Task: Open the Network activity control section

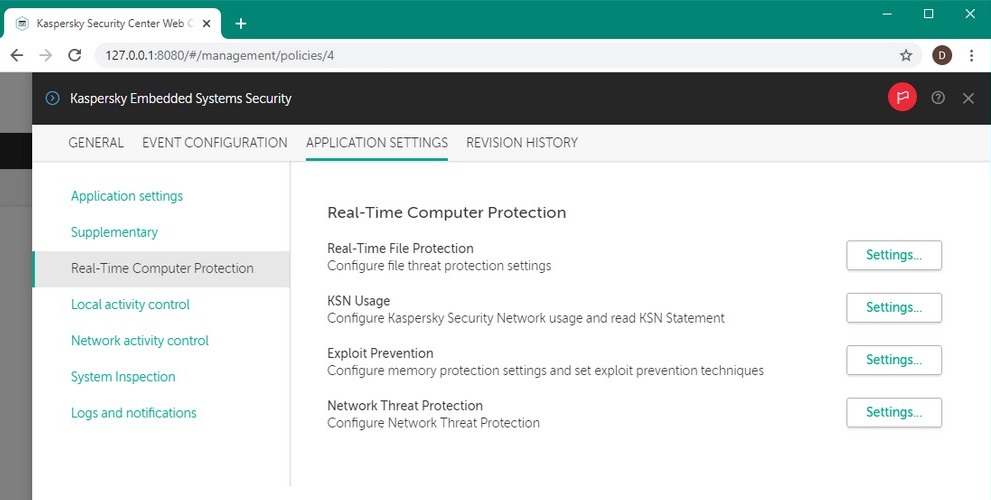Action: pos(140,340)
